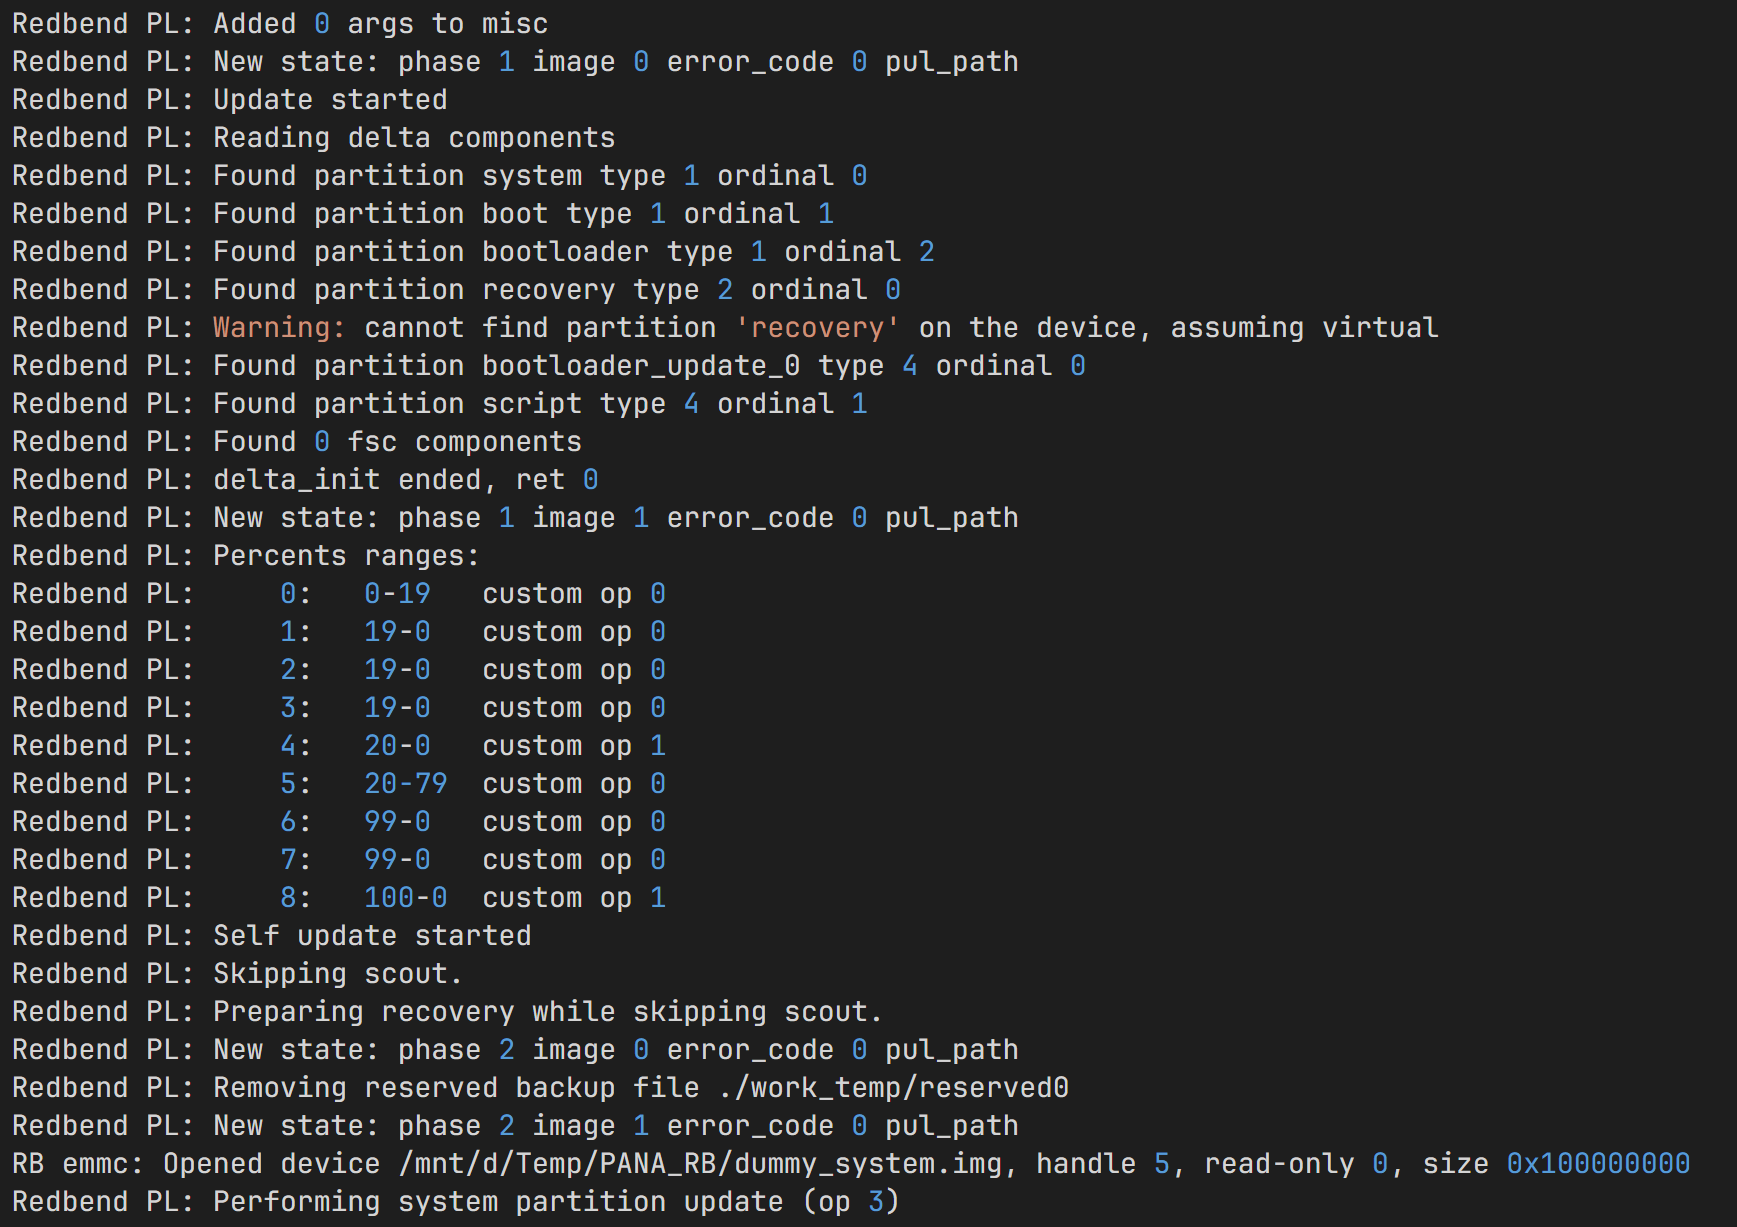Click the quoted 'recovery' string
The image size is (1737, 1227).
[x=817, y=328]
